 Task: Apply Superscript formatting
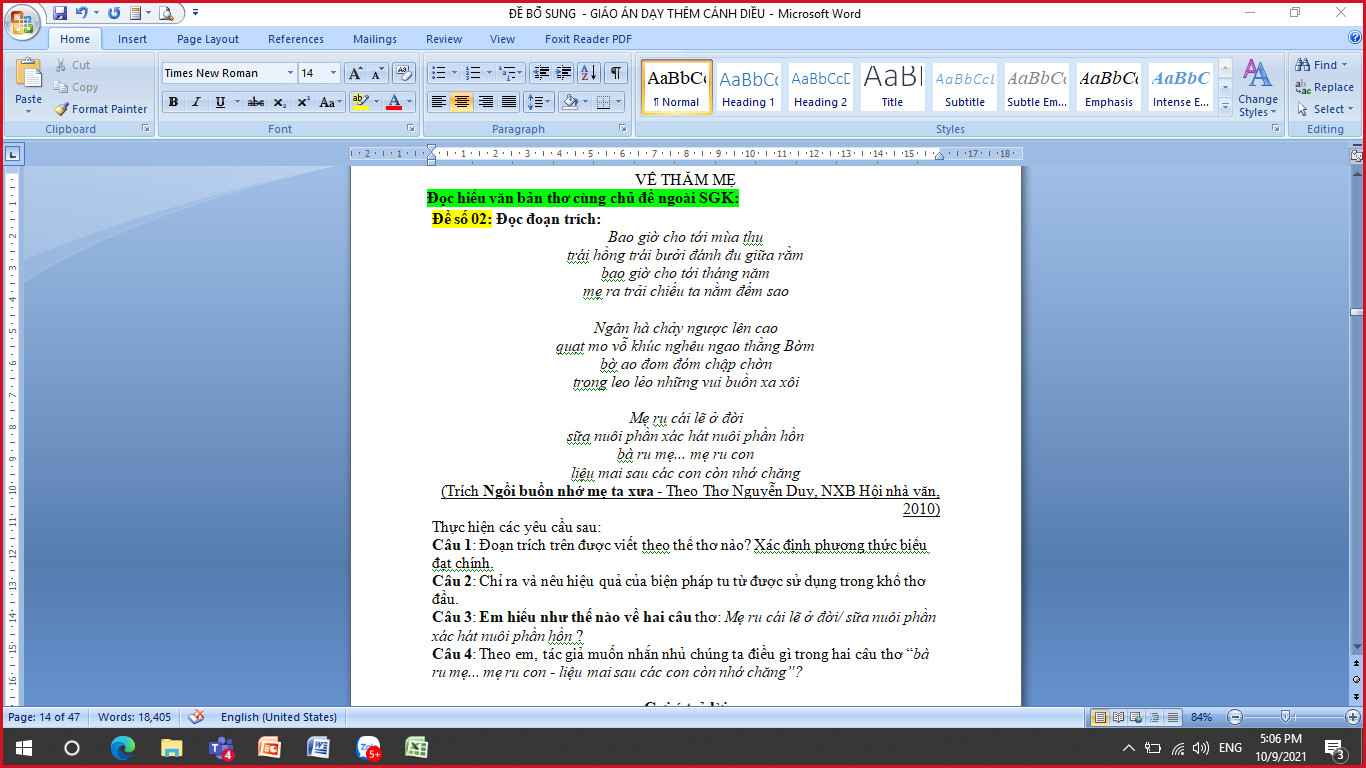pyautogui.click(x=303, y=102)
